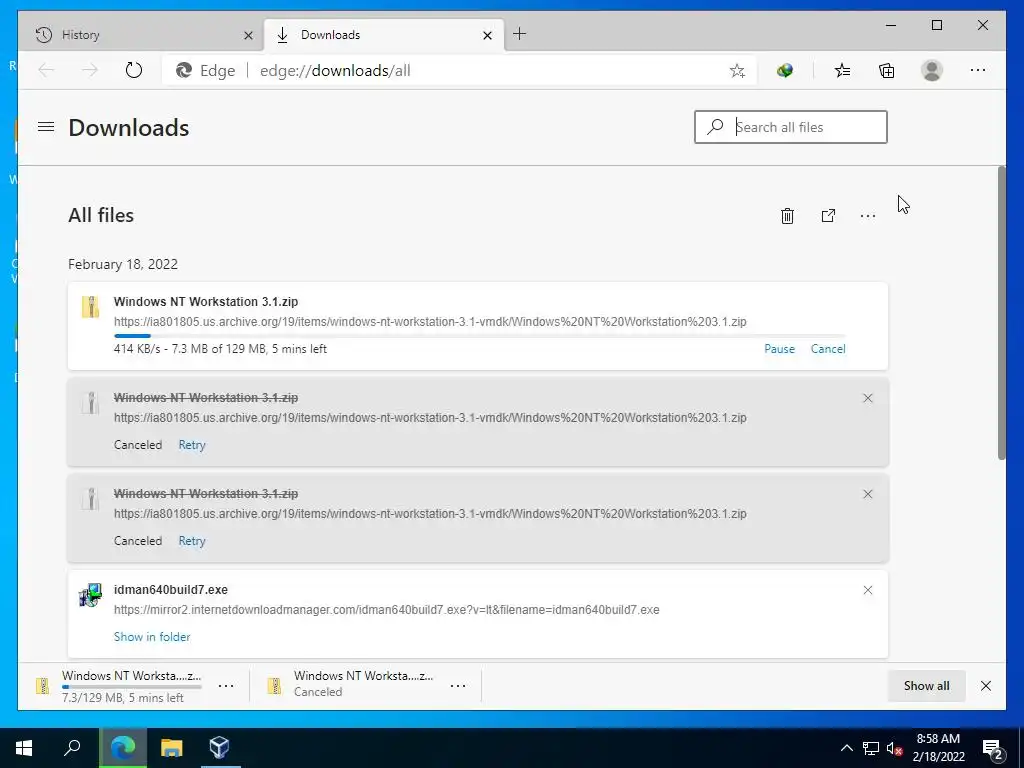The image size is (1024, 768).
Task: Cancel the Windows NT Workstation download
Action: [828, 349]
